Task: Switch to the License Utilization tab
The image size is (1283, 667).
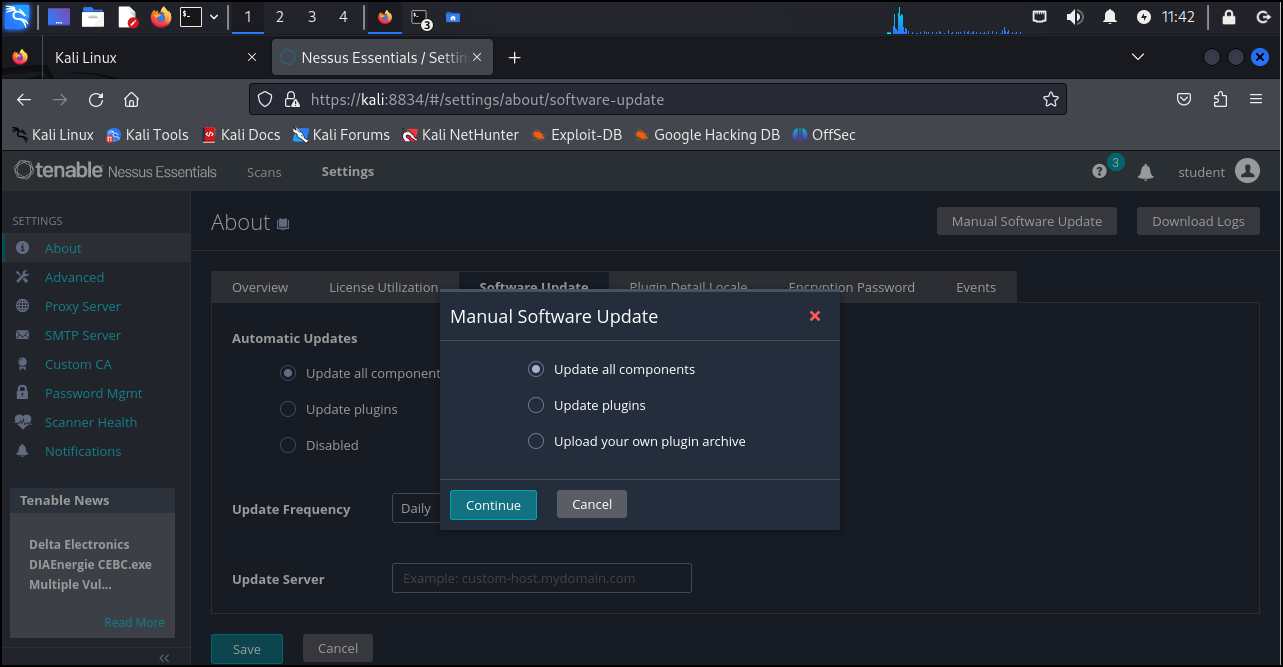Action: pos(384,287)
